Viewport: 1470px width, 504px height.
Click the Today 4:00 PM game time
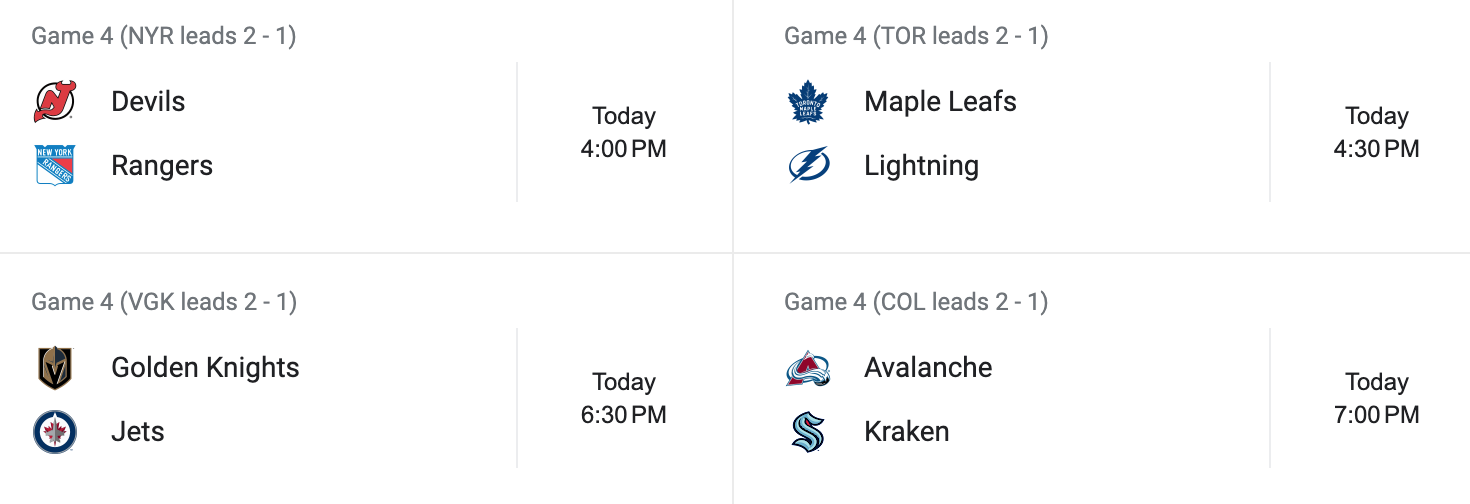click(x=623, y=133)
